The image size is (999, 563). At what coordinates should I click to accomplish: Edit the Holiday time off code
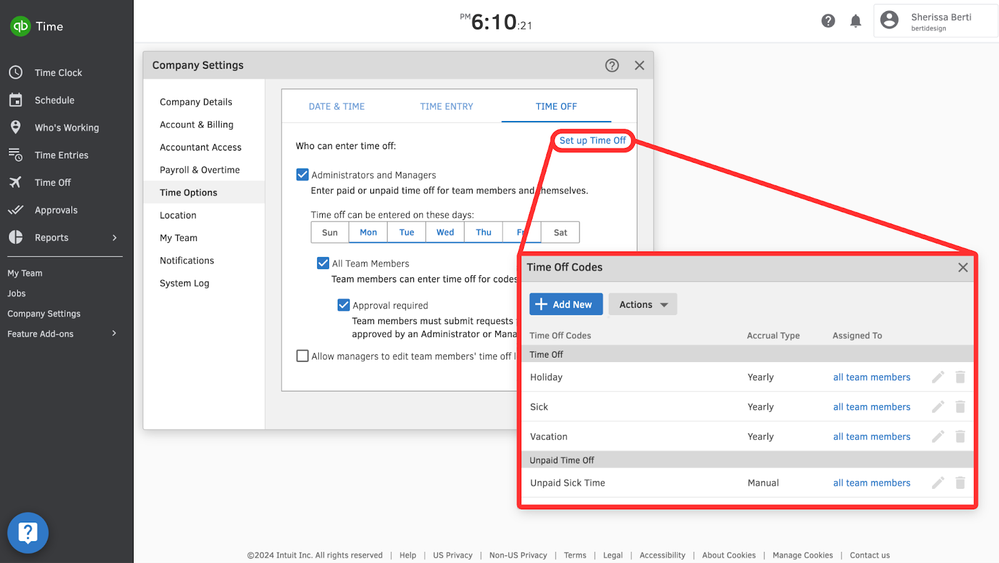938,377
